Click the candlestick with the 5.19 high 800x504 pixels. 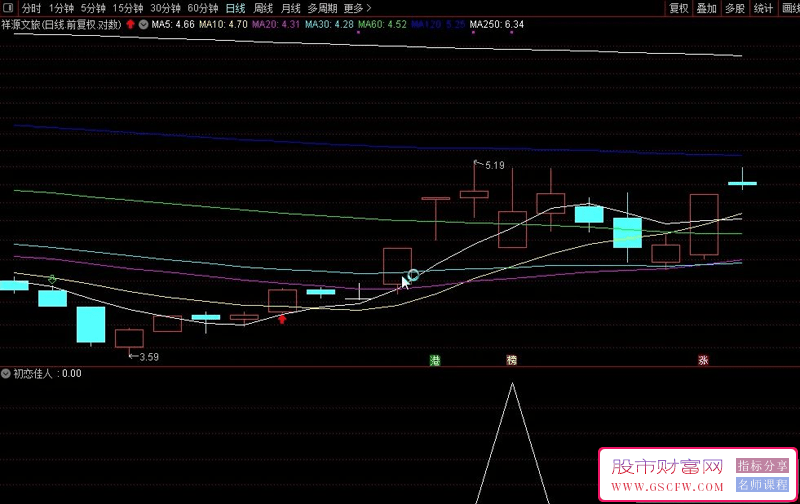point(474,193)
